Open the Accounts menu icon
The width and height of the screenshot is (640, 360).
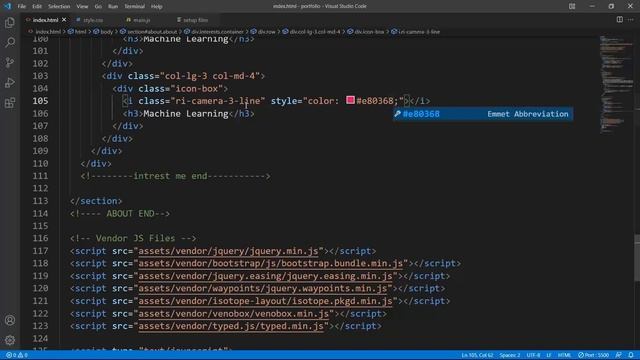click(10, 320)
